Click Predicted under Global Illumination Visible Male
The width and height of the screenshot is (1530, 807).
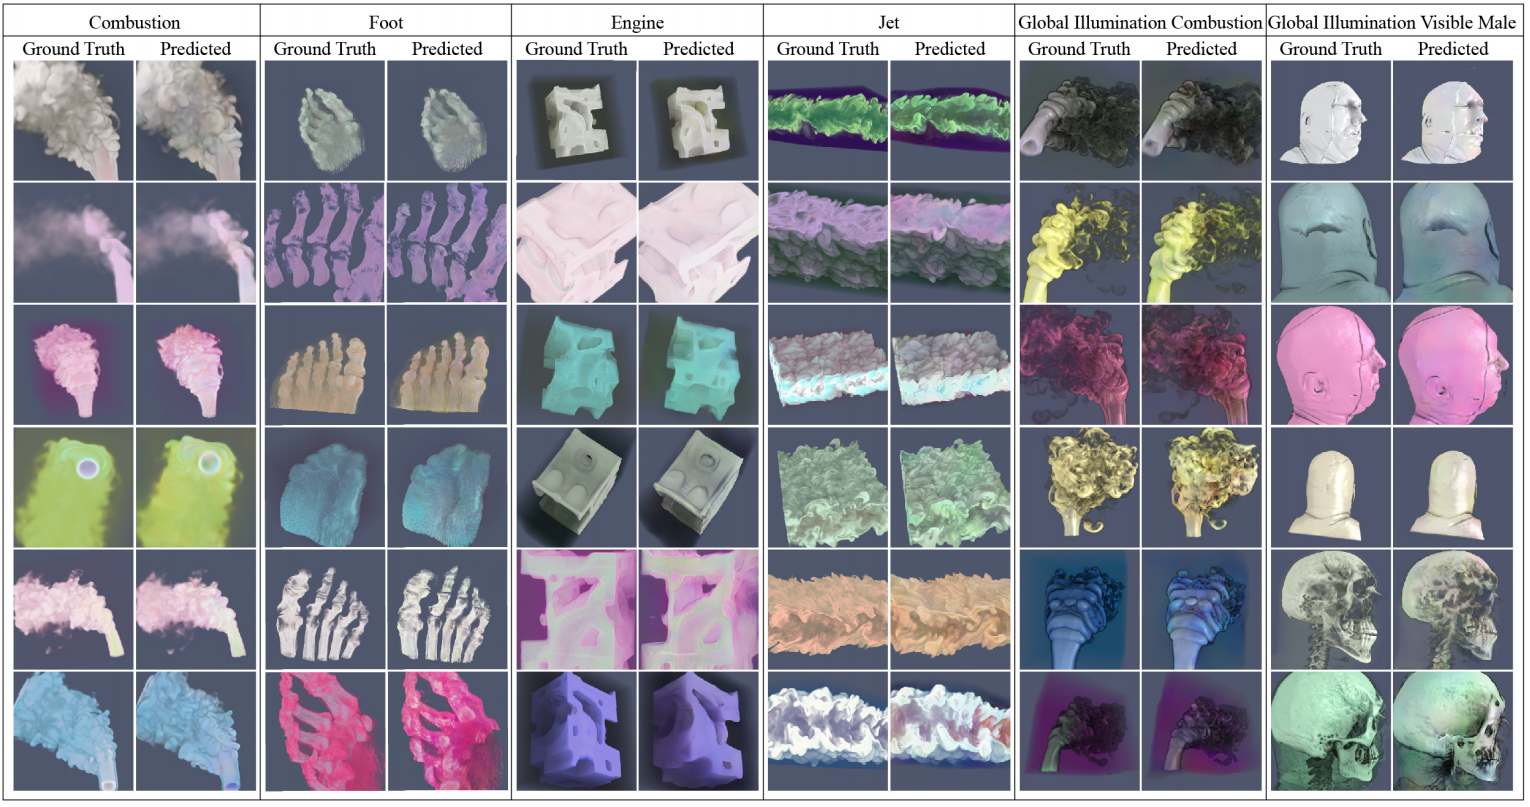coord(1453,48)
